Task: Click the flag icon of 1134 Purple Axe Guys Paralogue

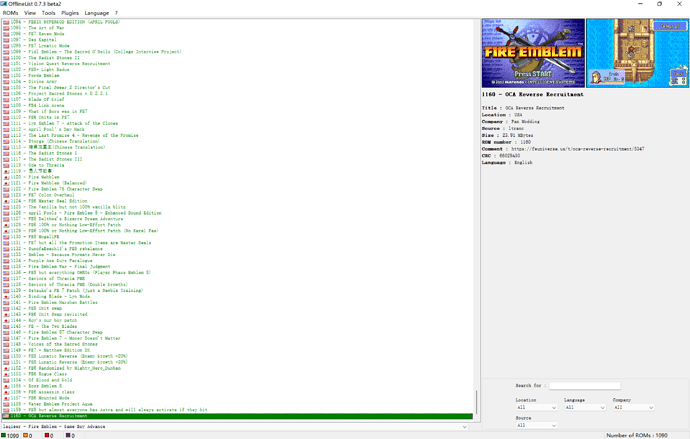Action: [x=6, y=260]
